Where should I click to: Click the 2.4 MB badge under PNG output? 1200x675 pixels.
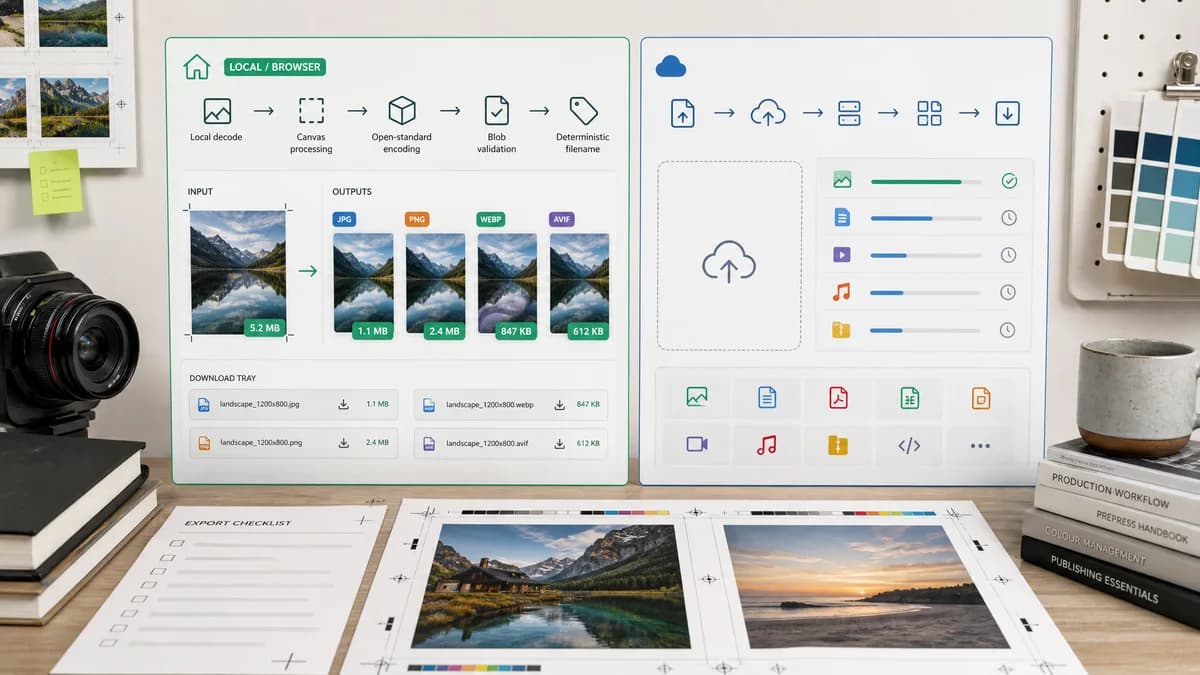tap(445, 331)
